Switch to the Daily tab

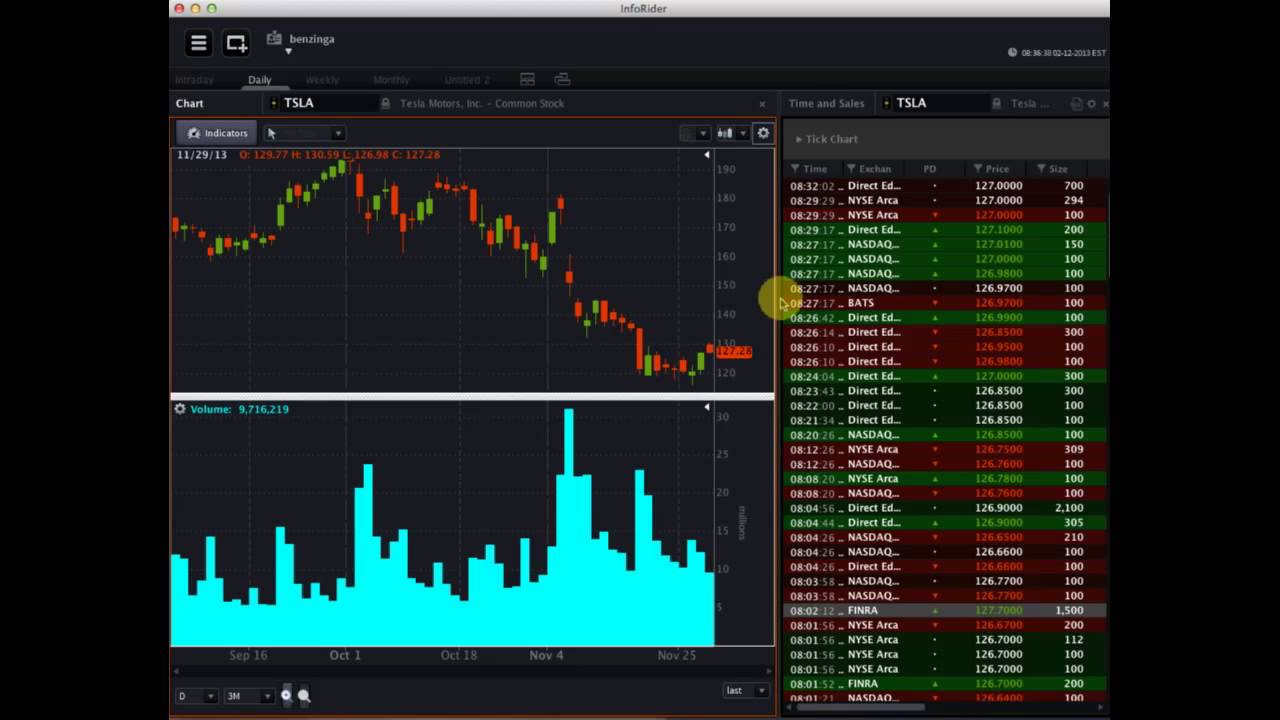tap(260, 80)
